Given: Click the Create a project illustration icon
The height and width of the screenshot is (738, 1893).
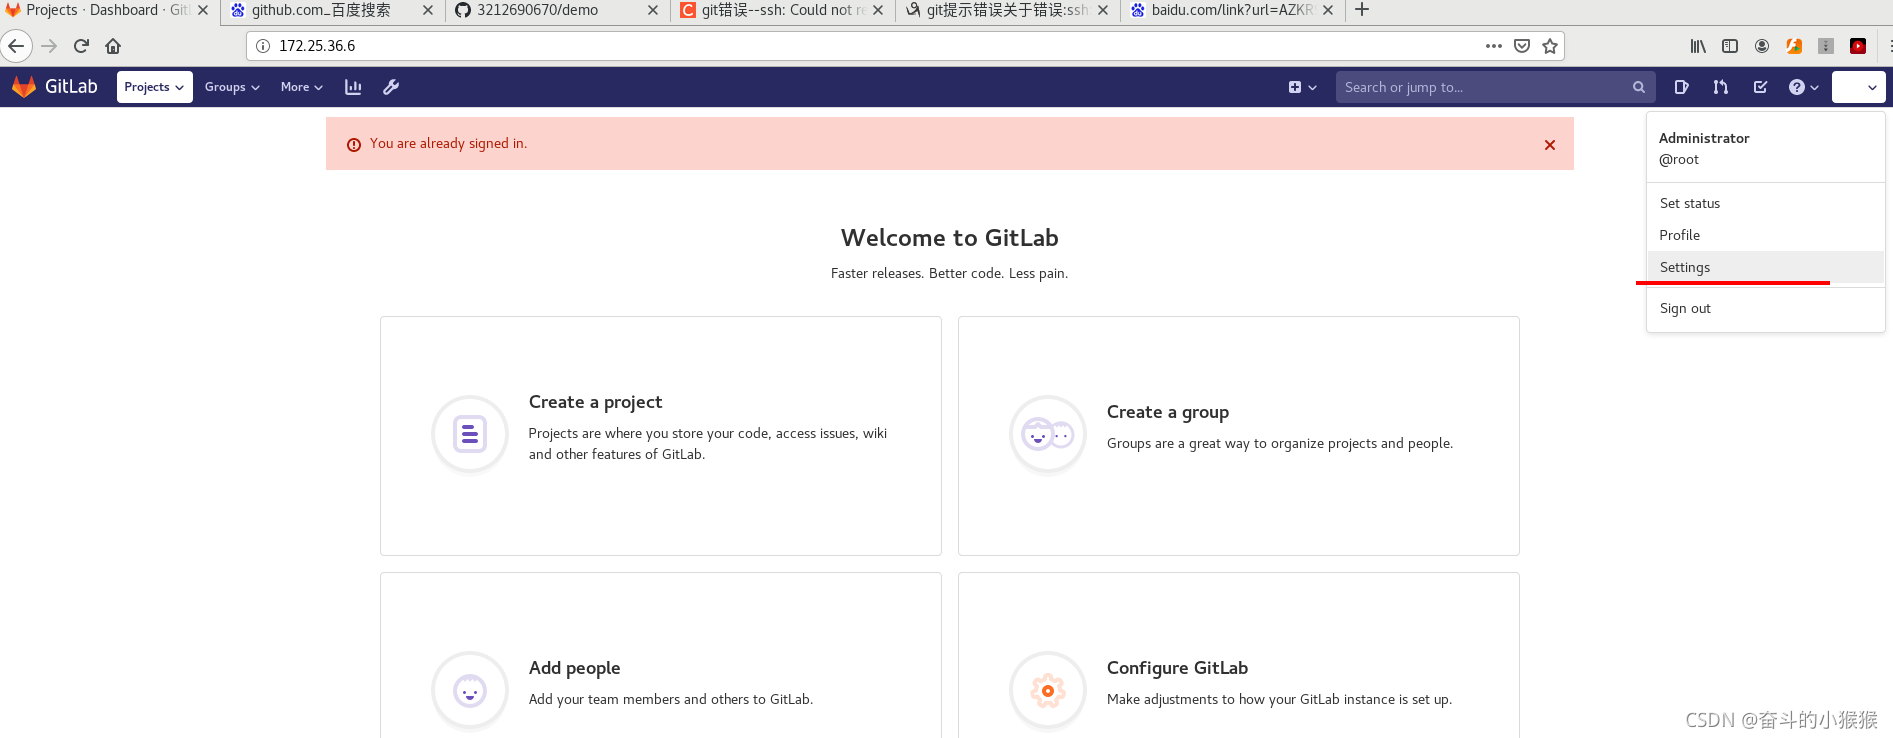Looking at the screenshot, I should click(x=470, y=434).
